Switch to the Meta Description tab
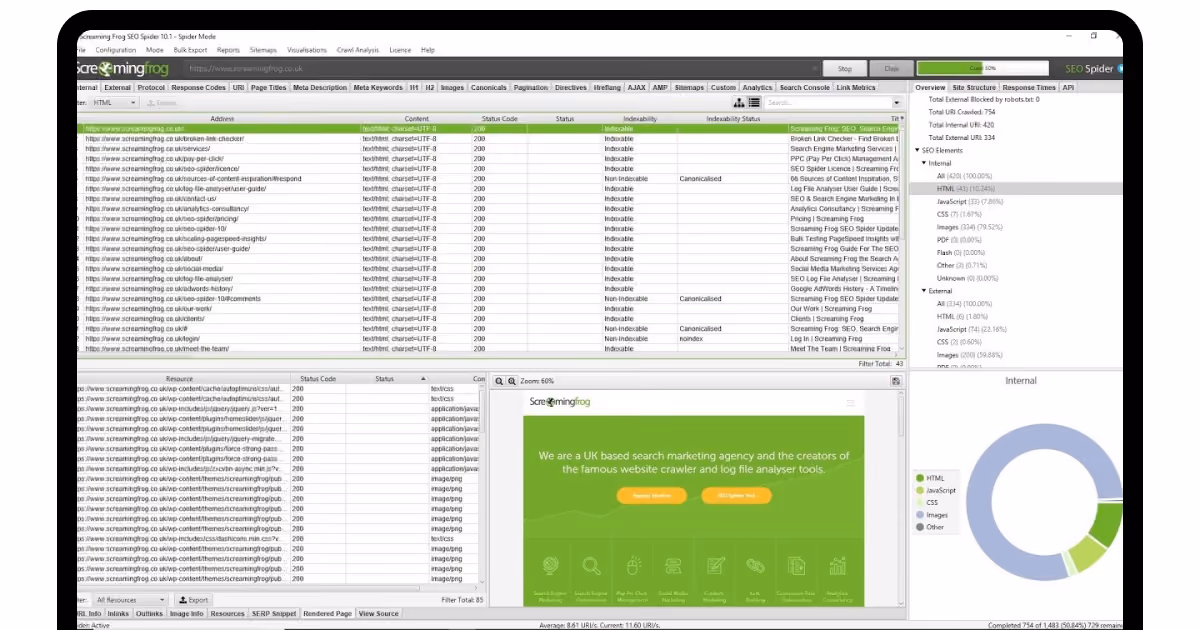Image resolution: width=1200 pixels, height=630 pixels. (320, 88)
